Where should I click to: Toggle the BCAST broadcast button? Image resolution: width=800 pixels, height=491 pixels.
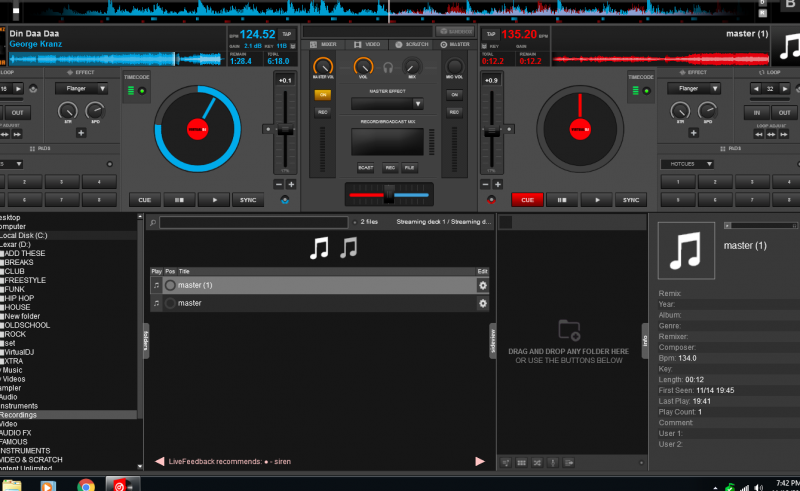365,167
